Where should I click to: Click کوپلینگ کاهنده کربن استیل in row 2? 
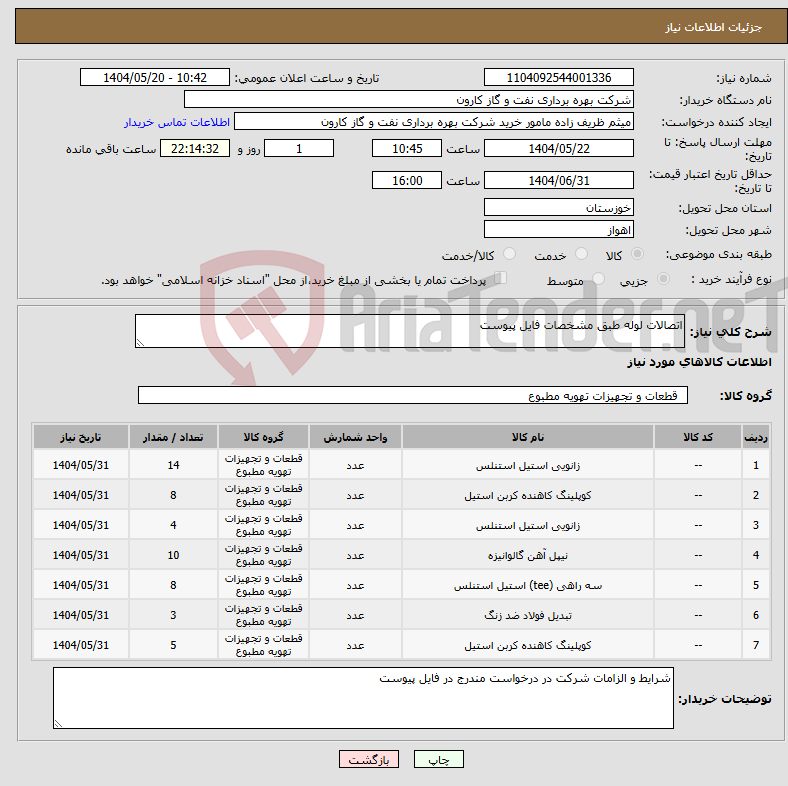[x=528, y=496]
